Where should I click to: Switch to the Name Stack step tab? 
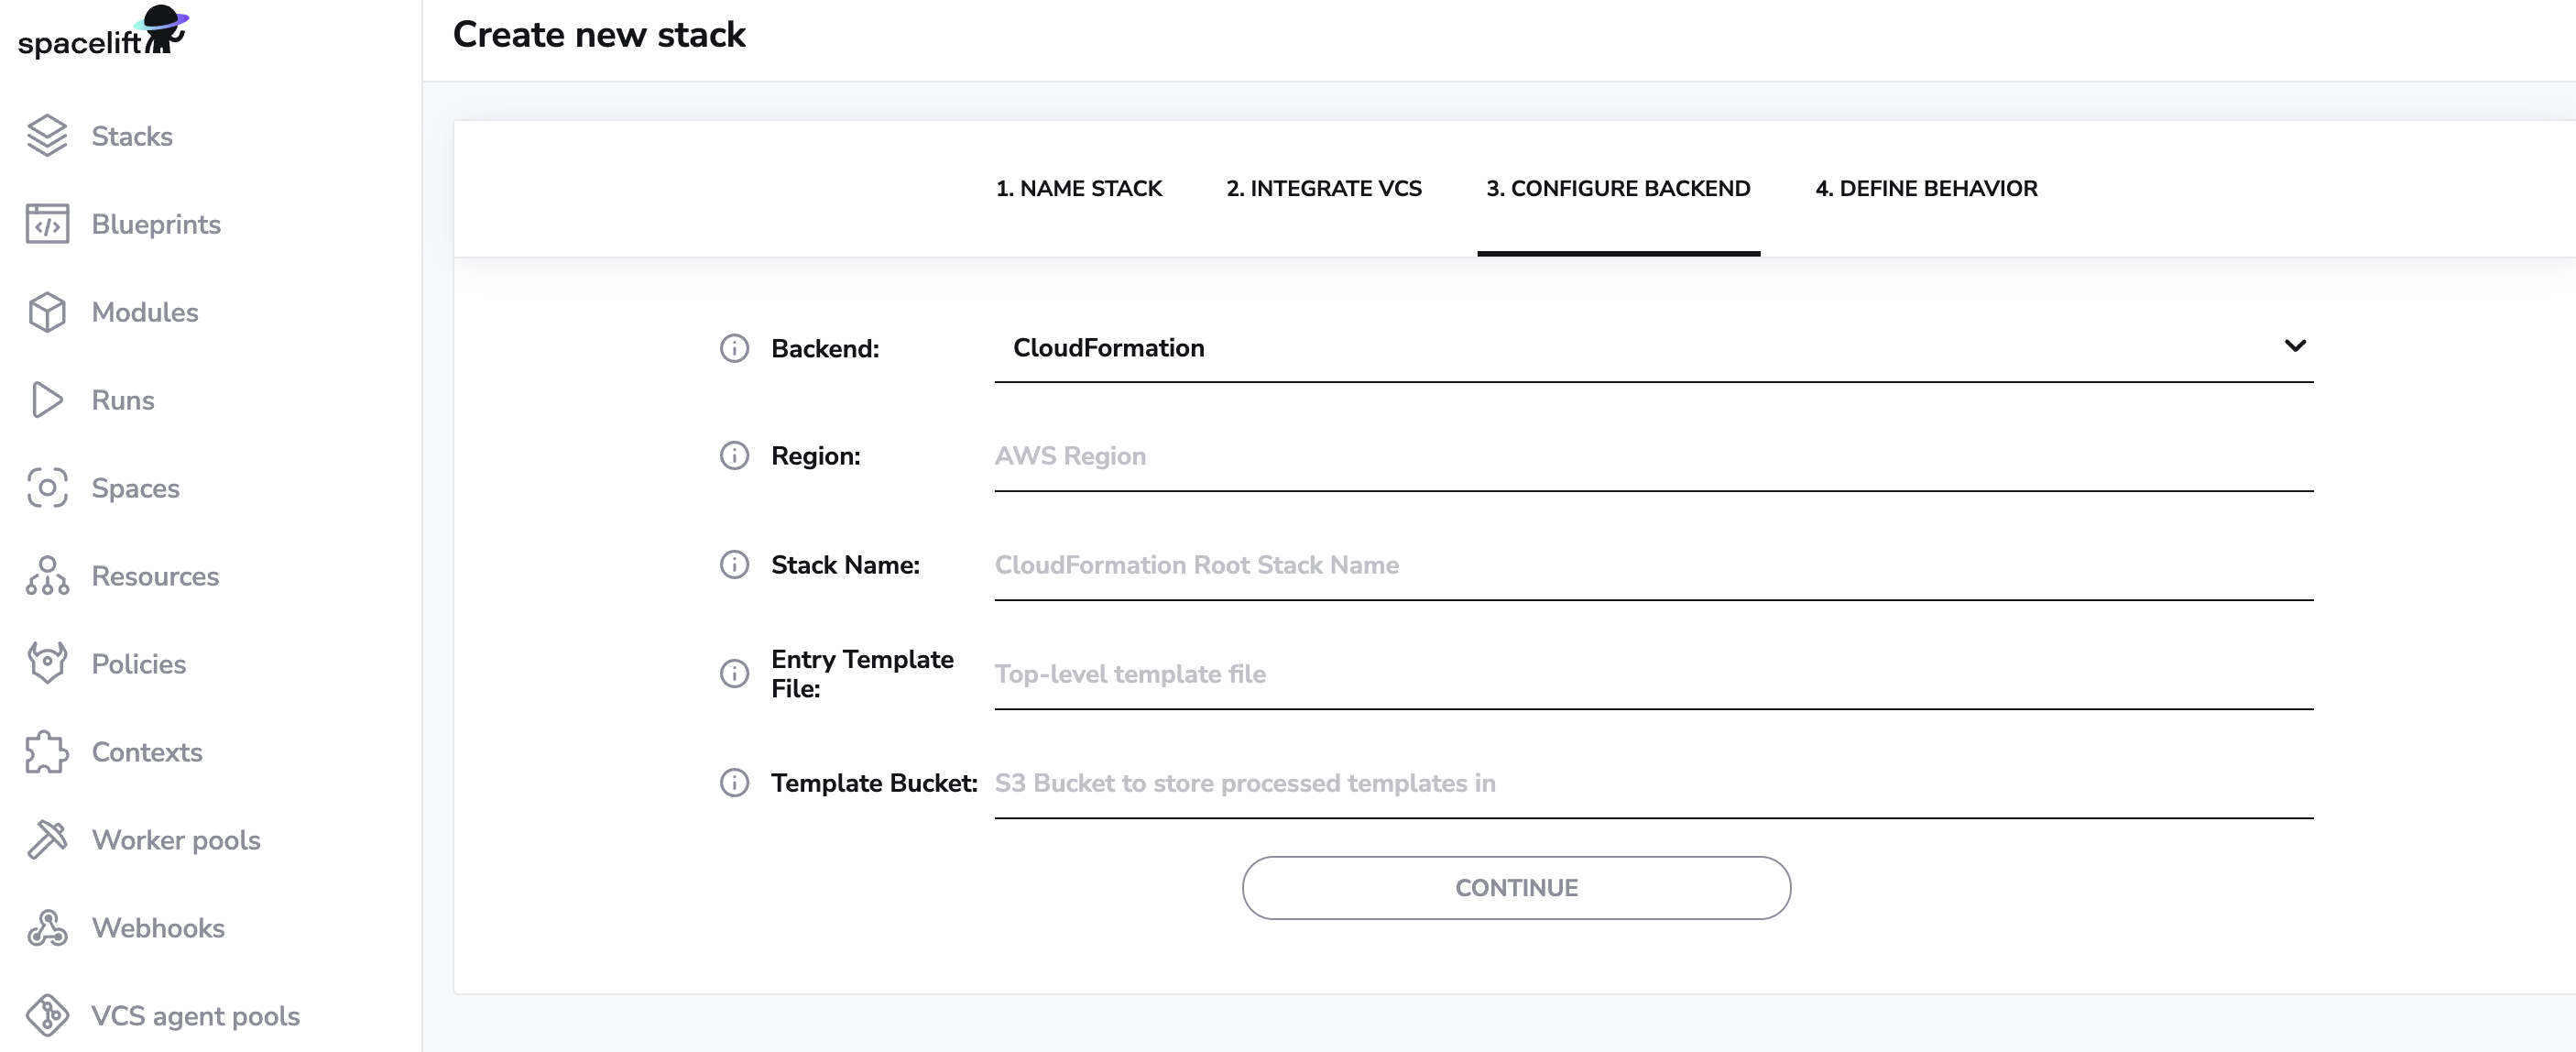[x=1078, y=188]
